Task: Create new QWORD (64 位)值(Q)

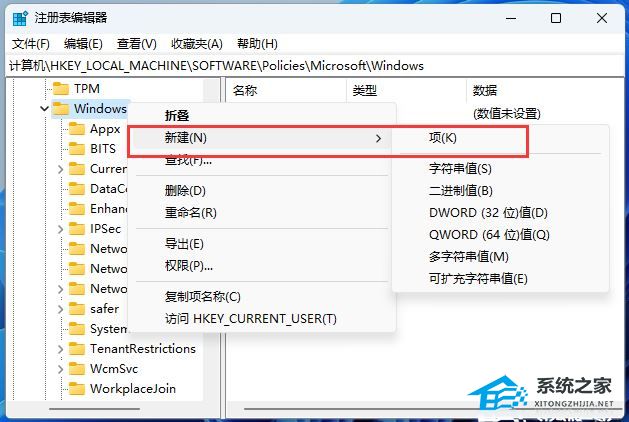Action: [500, 235]
